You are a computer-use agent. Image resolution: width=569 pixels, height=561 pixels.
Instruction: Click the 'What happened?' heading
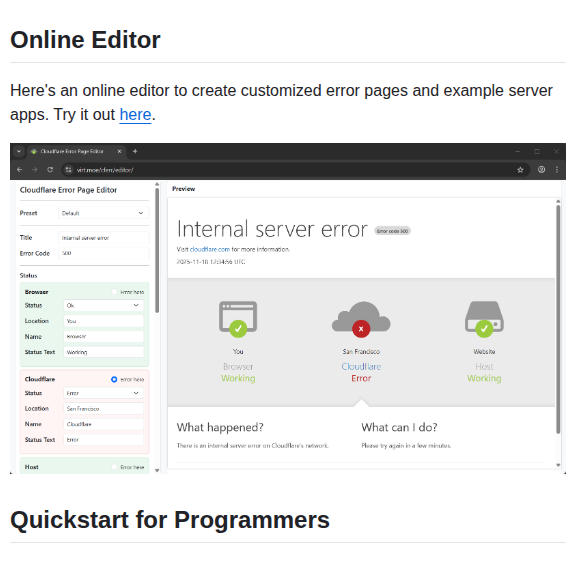(x=220, y=427)
